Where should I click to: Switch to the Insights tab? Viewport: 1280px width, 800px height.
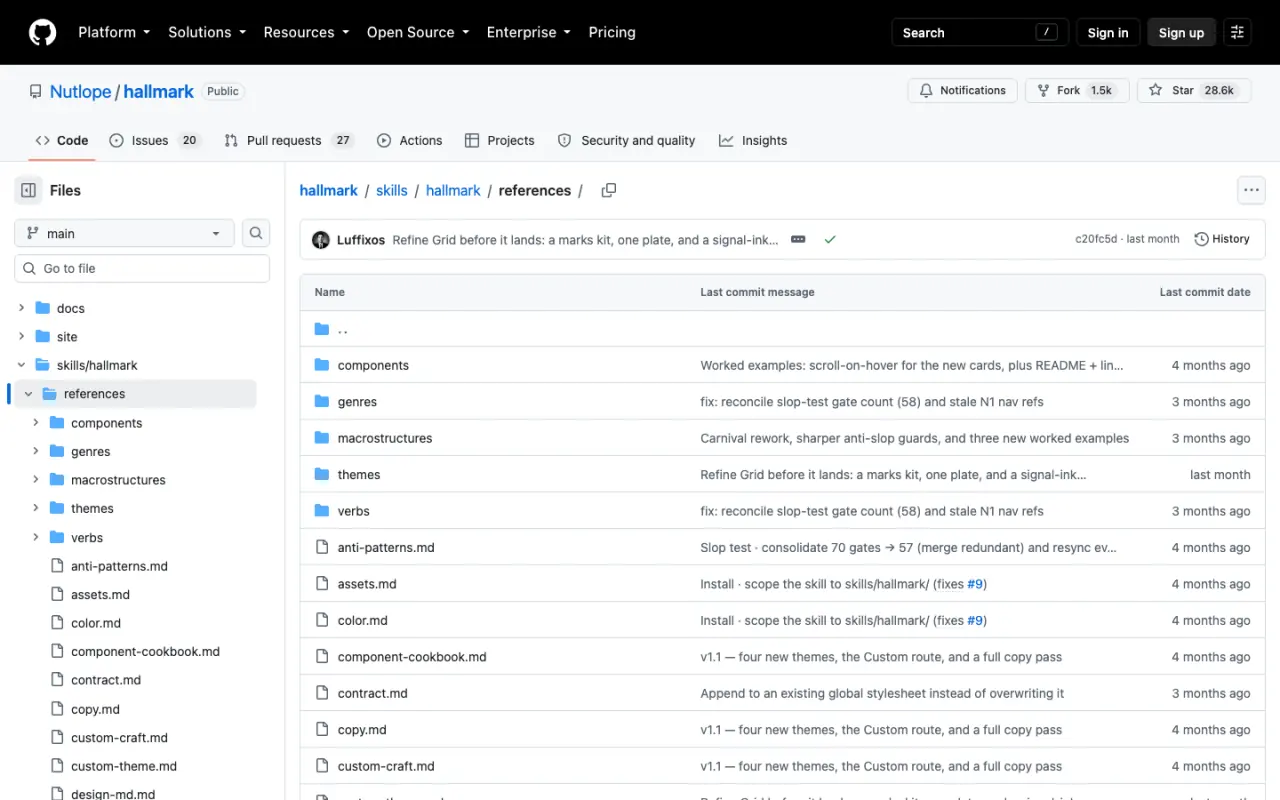click(753, 140)
